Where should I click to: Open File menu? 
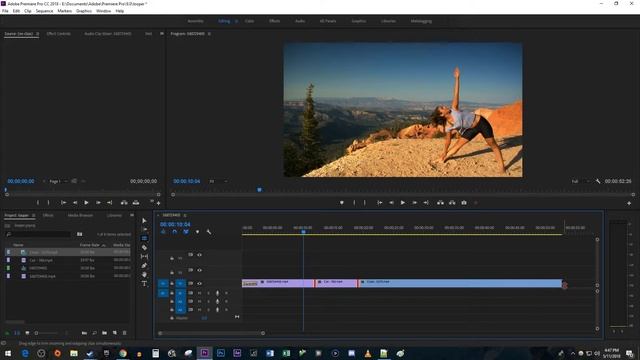point(5,11)
